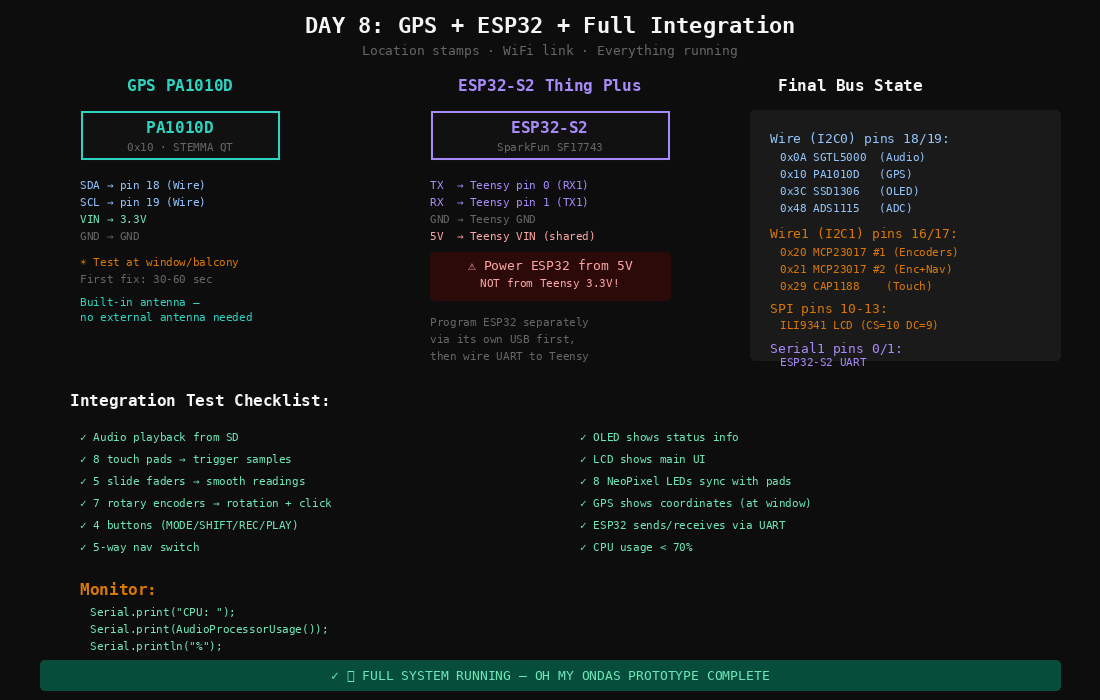
Task: Click '0x20 MCP23017 #1 (Encoders)' entry
Action: coord(869,252)
